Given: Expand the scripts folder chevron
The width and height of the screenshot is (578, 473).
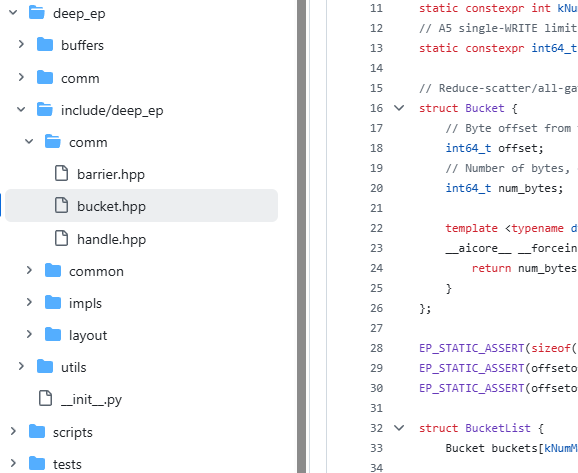Looking at the screenshot, I should pyautogui.click(x=13, y=431).
